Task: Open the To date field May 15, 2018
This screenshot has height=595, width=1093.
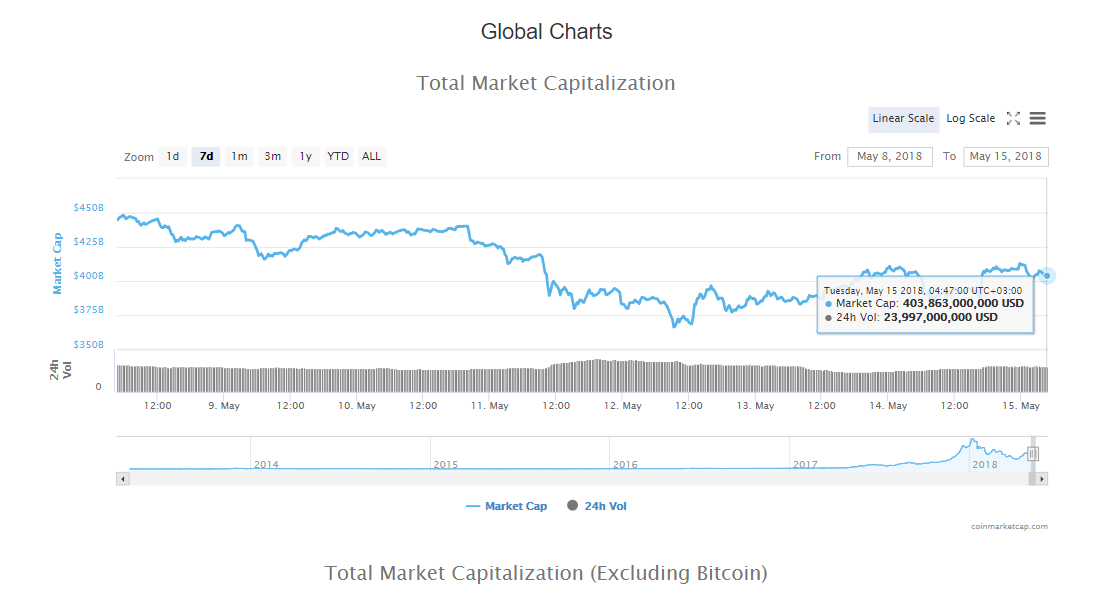Action: 1005,157
